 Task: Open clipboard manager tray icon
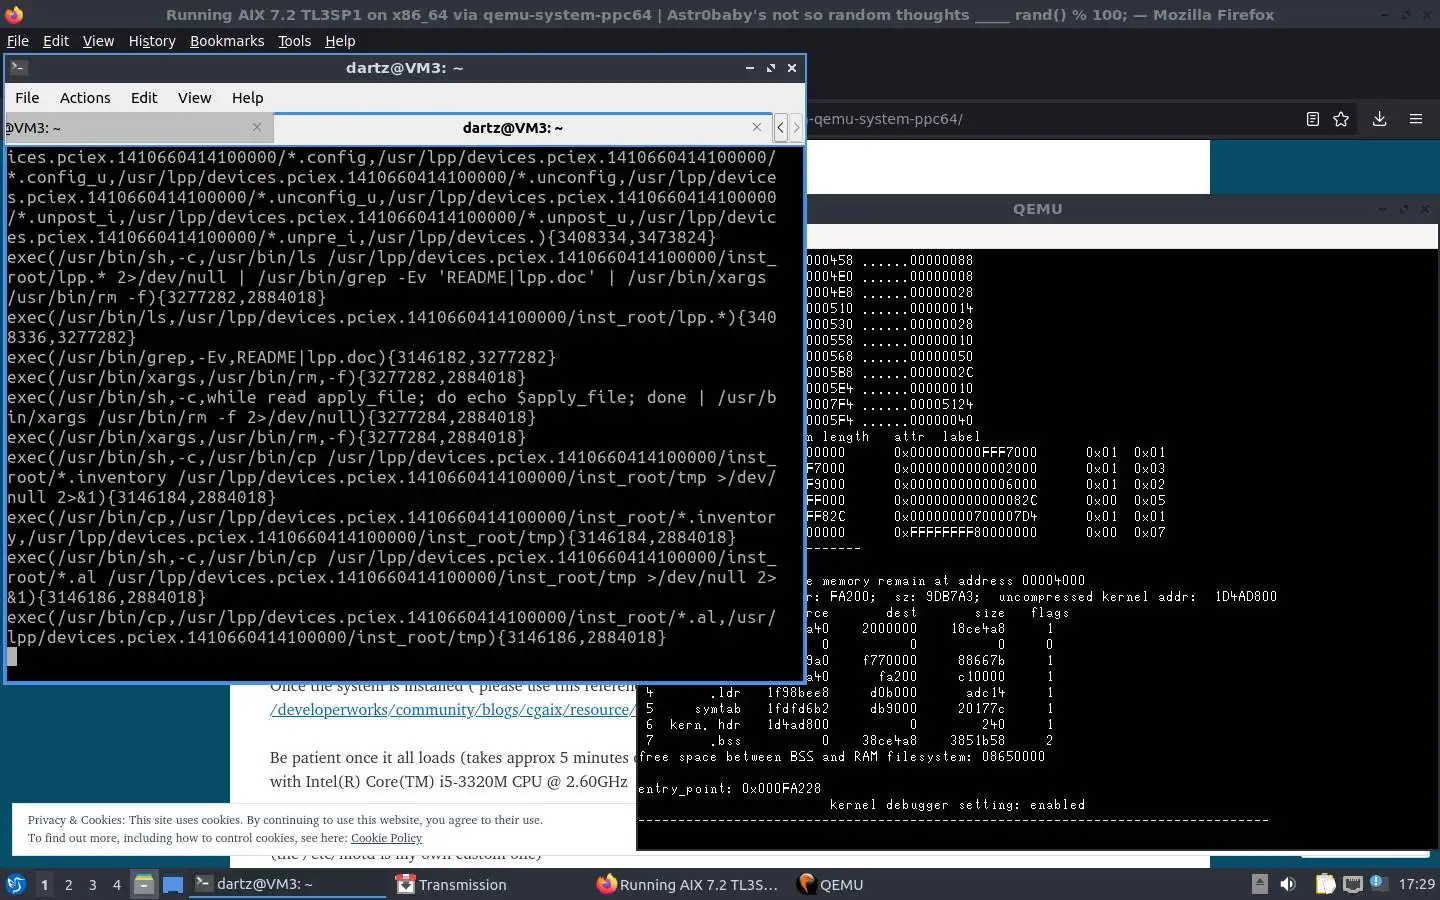[x=1325, y=884]
